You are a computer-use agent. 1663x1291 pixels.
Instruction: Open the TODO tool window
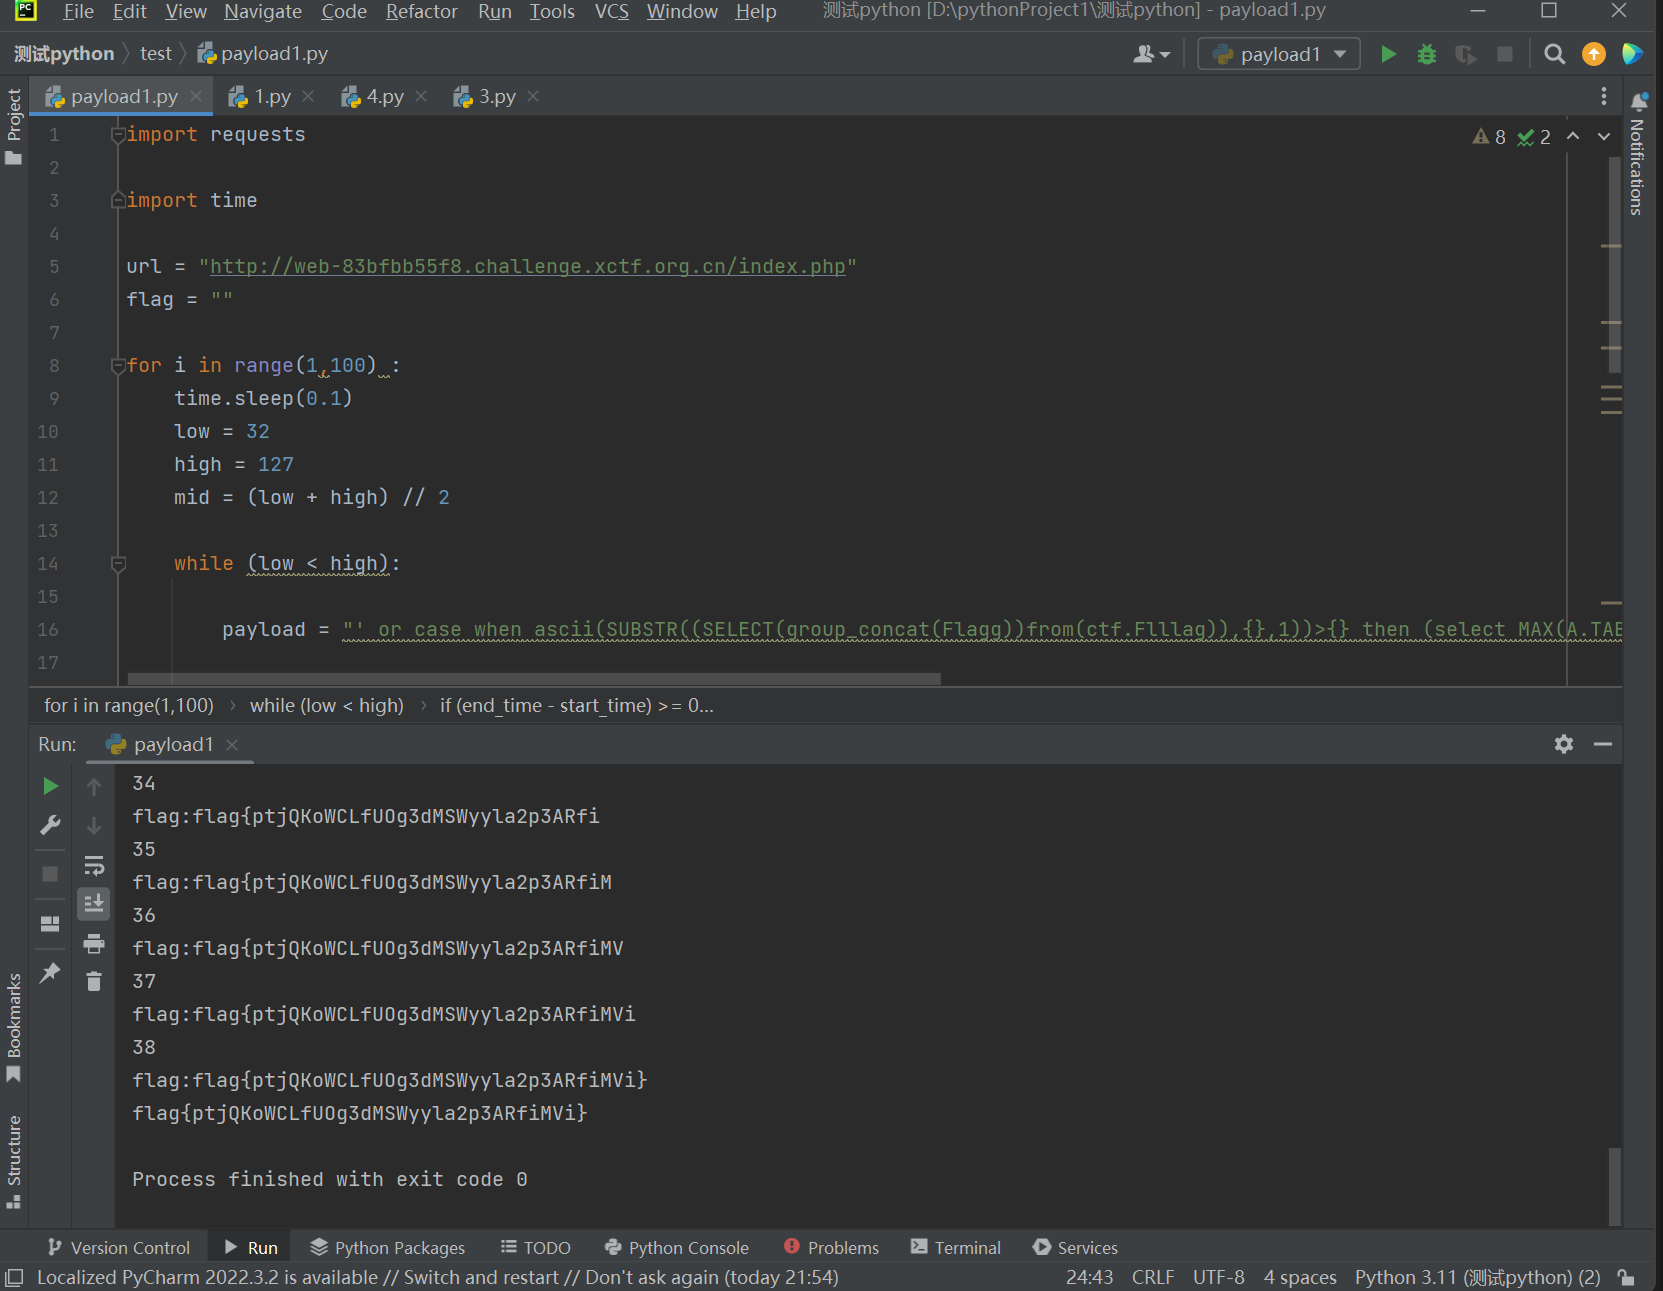(535, 1247)
